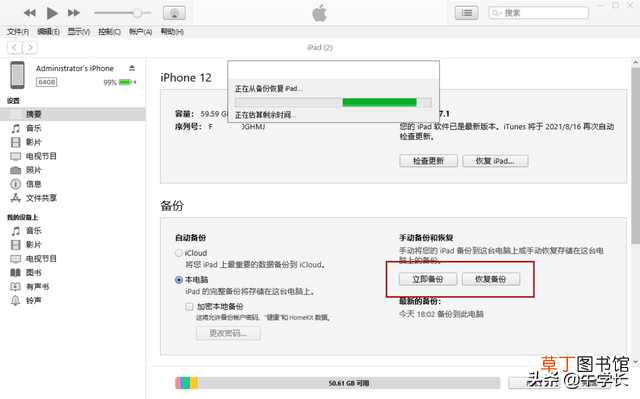Open the 控制(C) menu
The width and height of the screenshot is (640, 399).
coord(109,32)
